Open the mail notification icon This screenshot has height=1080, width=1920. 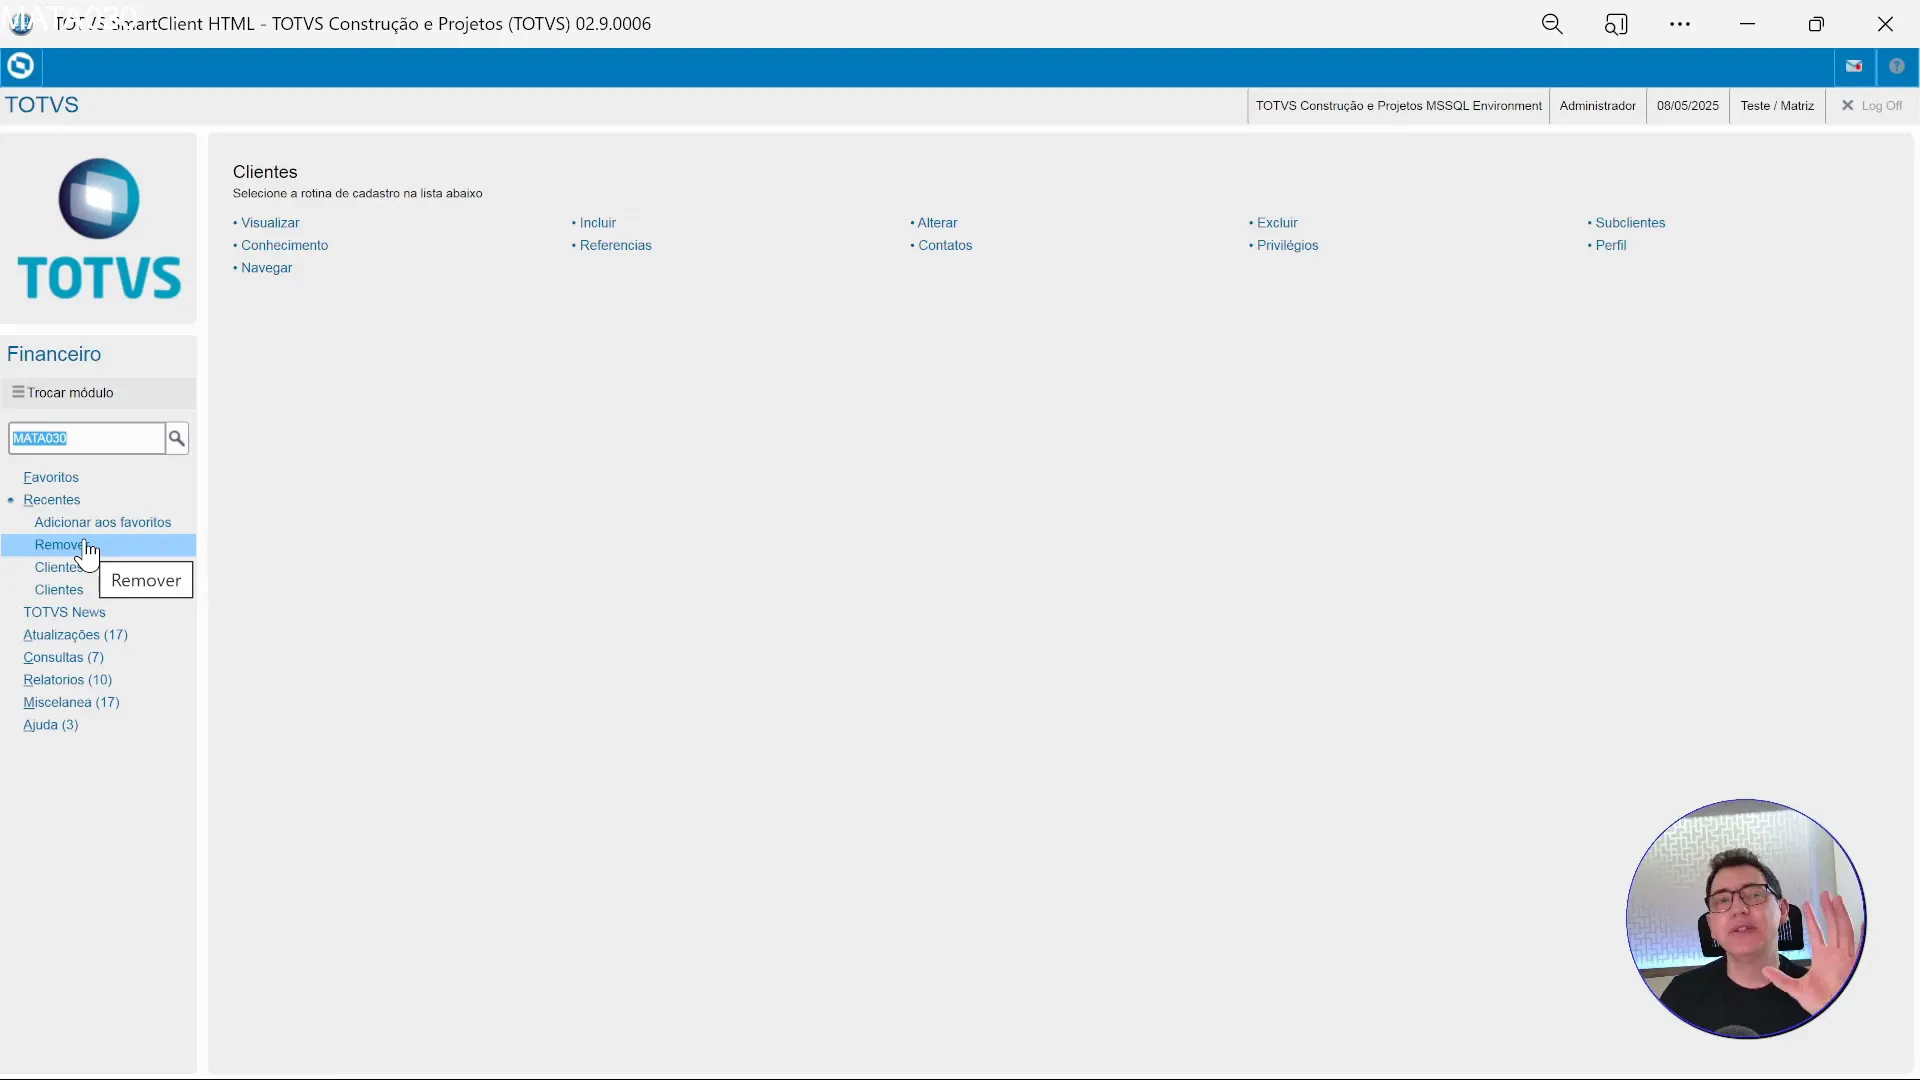click(x=1854, y=66)
